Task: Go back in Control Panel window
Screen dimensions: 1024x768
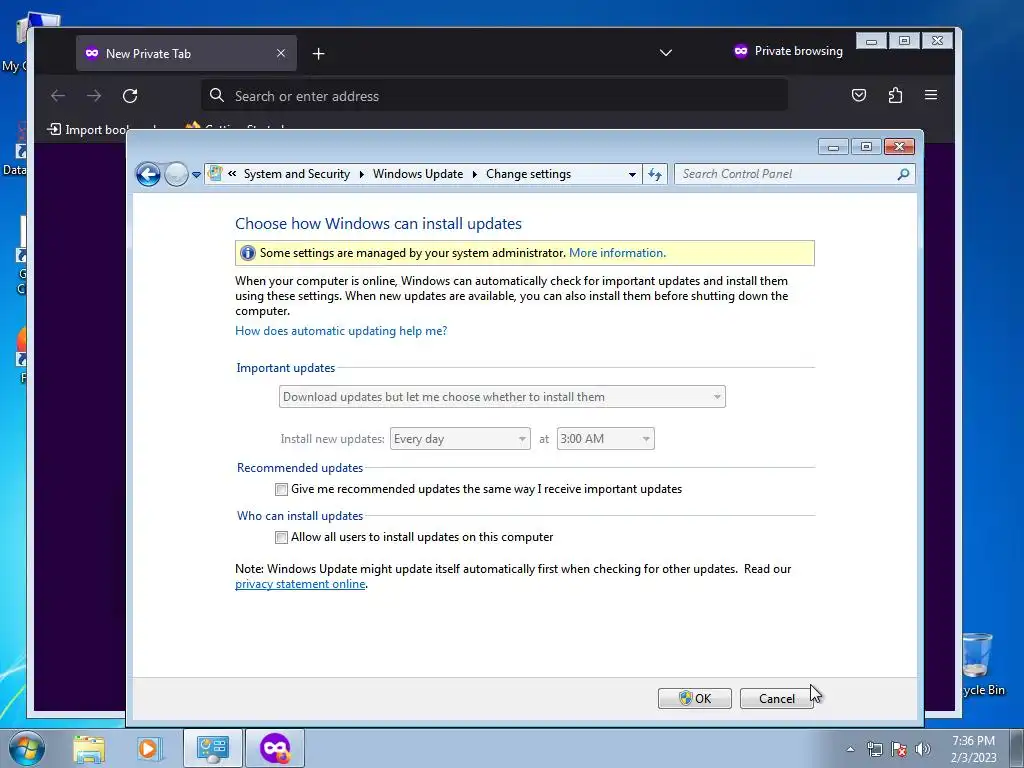Action: coord(148,174)
